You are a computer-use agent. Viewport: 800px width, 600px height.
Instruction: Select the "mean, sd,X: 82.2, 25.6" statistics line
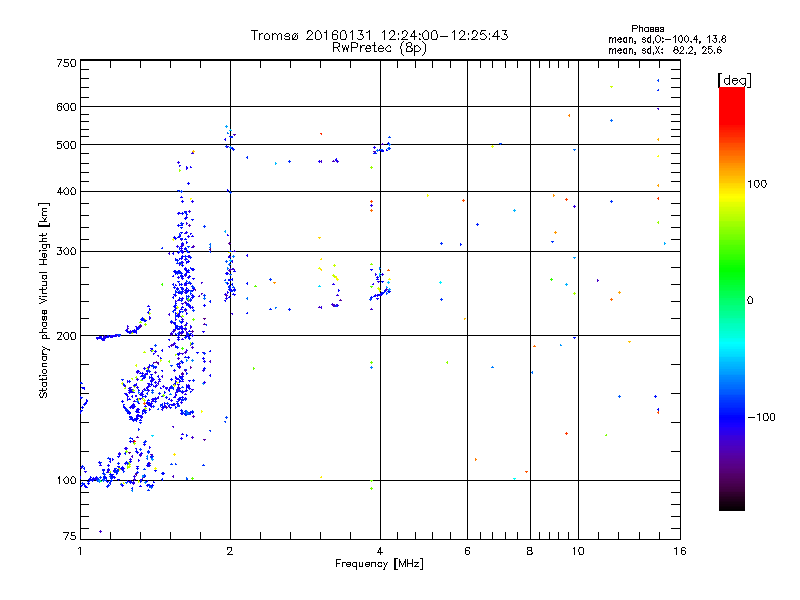665,50
